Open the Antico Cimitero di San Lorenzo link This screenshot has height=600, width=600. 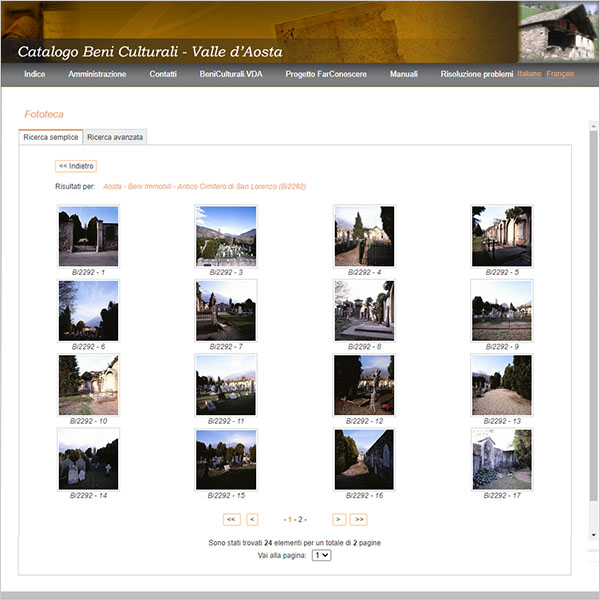tap(204, 186)
